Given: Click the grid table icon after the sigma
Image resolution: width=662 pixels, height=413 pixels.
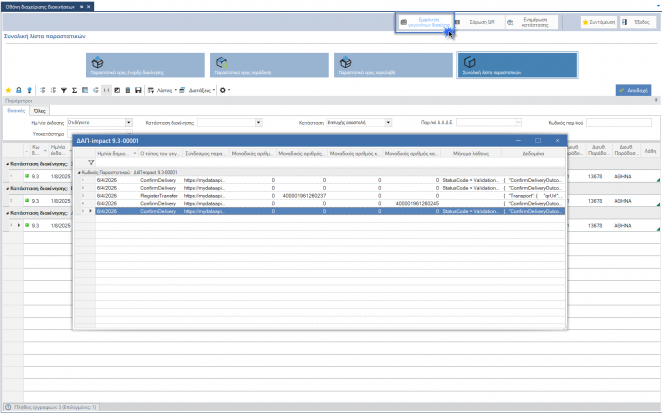Looking at the screenshot, I should (85, 90).
